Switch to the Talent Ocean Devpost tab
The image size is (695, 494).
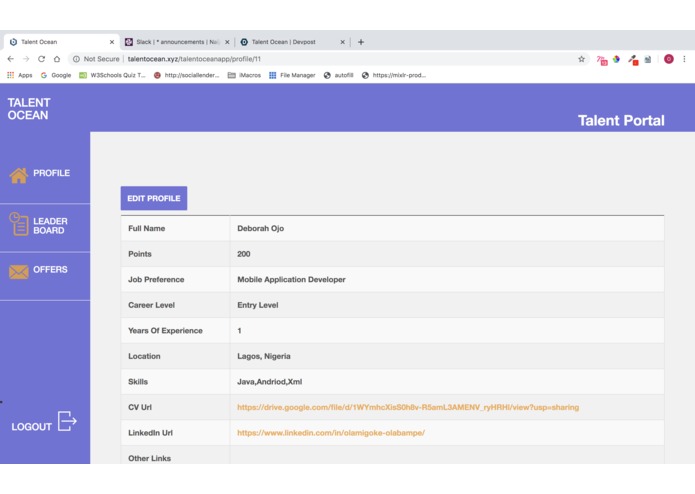click(293, 42)
